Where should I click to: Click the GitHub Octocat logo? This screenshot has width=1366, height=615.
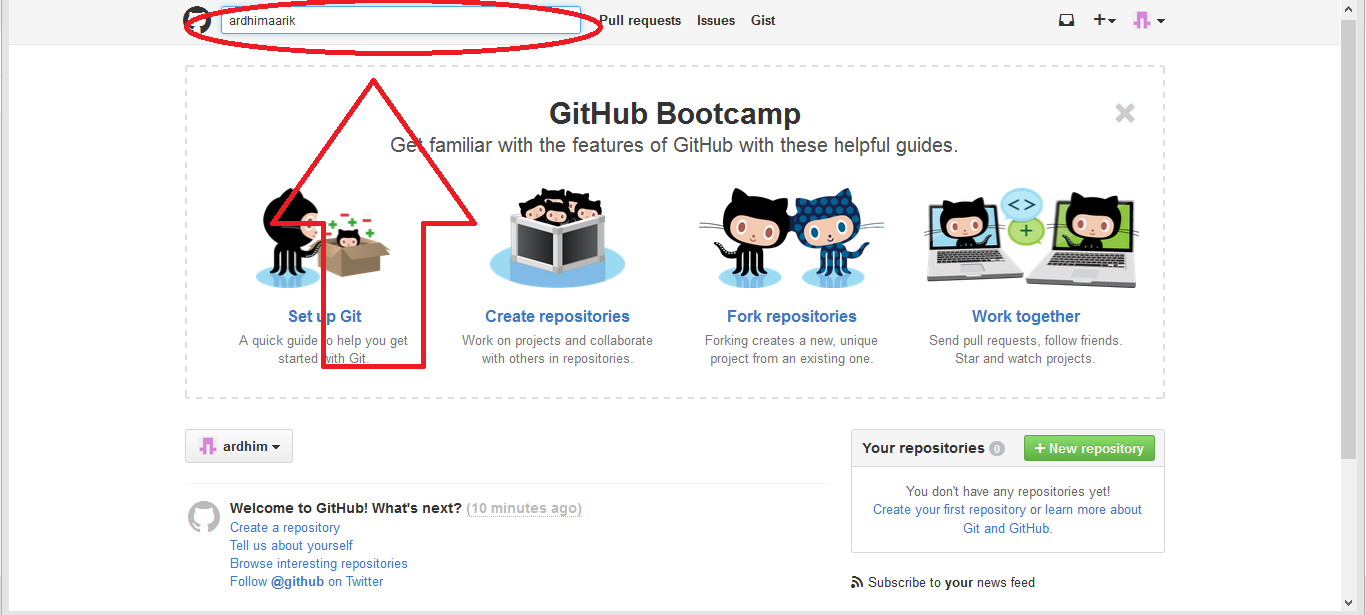pos(198,20)
